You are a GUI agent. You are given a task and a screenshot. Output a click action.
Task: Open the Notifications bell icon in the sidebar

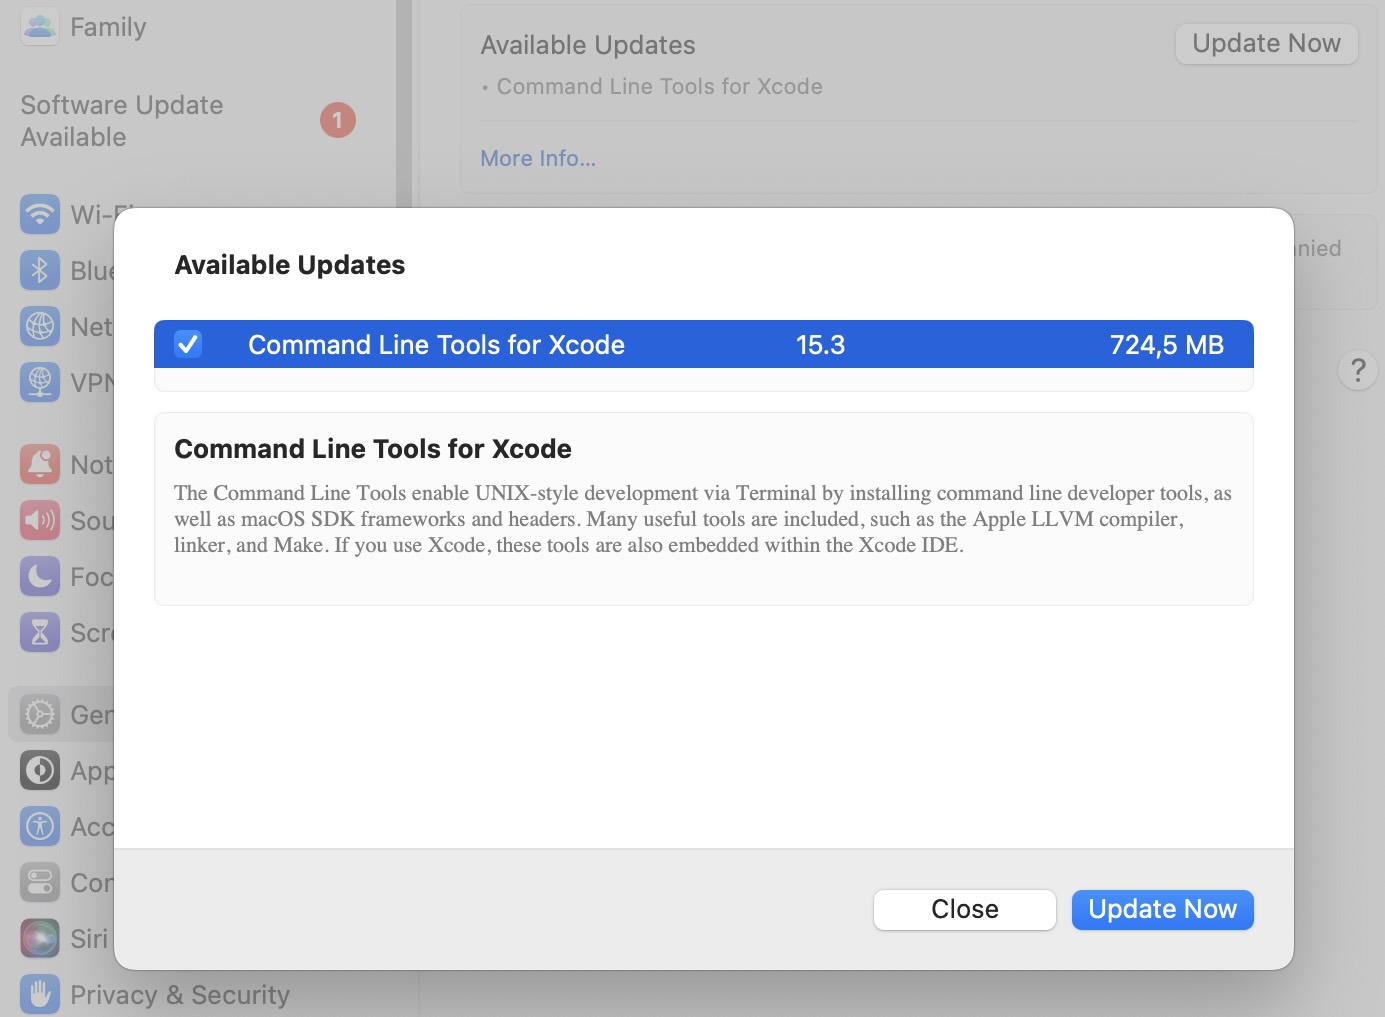click(39, 464)
